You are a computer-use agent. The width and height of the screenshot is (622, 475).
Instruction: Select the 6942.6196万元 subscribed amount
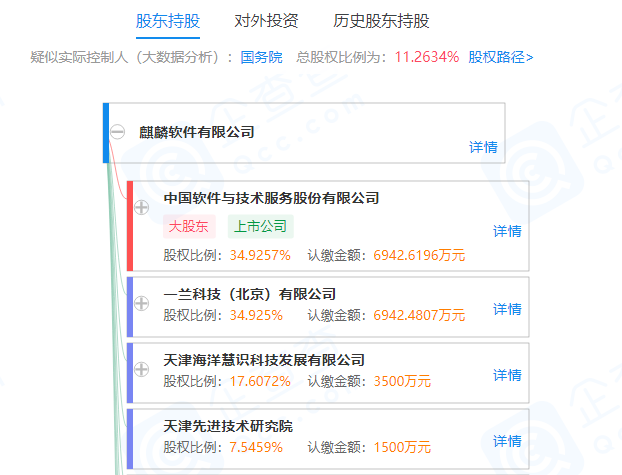pyautogui.click(x=419, y=255)
